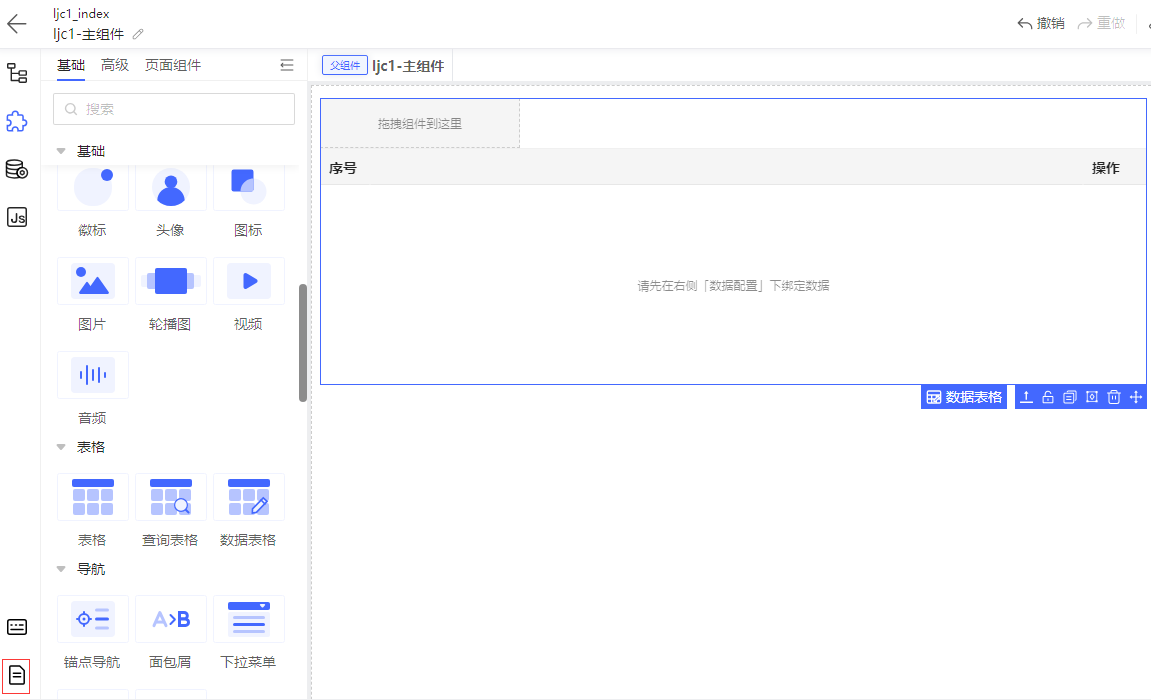
Task: Collapse the 表格 section
Action: (x=61, y=447)
